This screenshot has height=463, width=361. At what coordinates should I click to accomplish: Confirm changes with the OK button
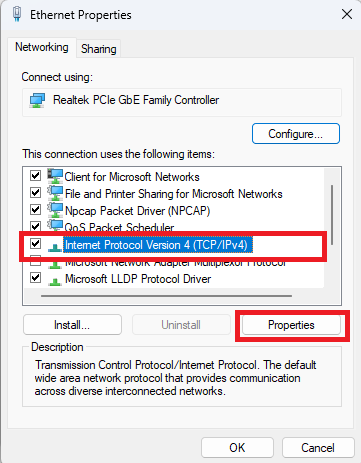tap(237, 448)
